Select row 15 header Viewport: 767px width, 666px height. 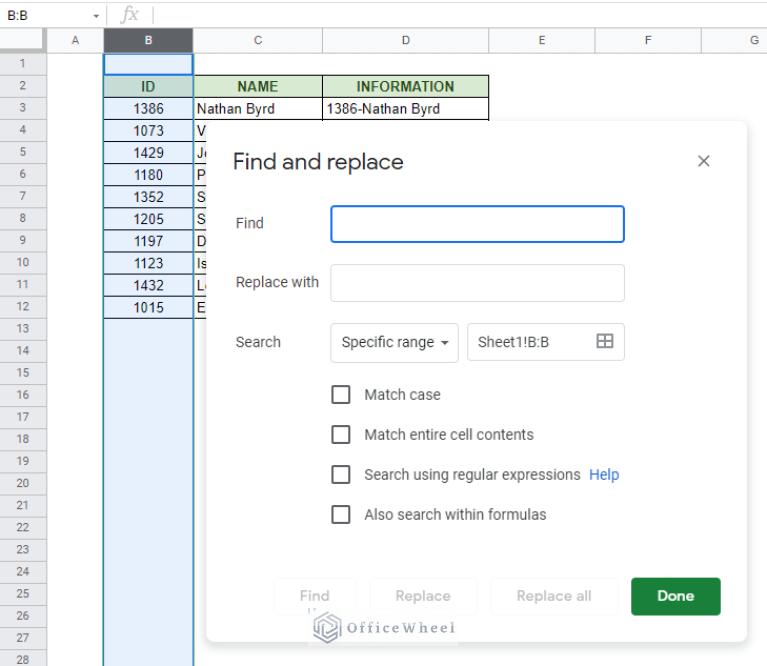pos(22,373)
